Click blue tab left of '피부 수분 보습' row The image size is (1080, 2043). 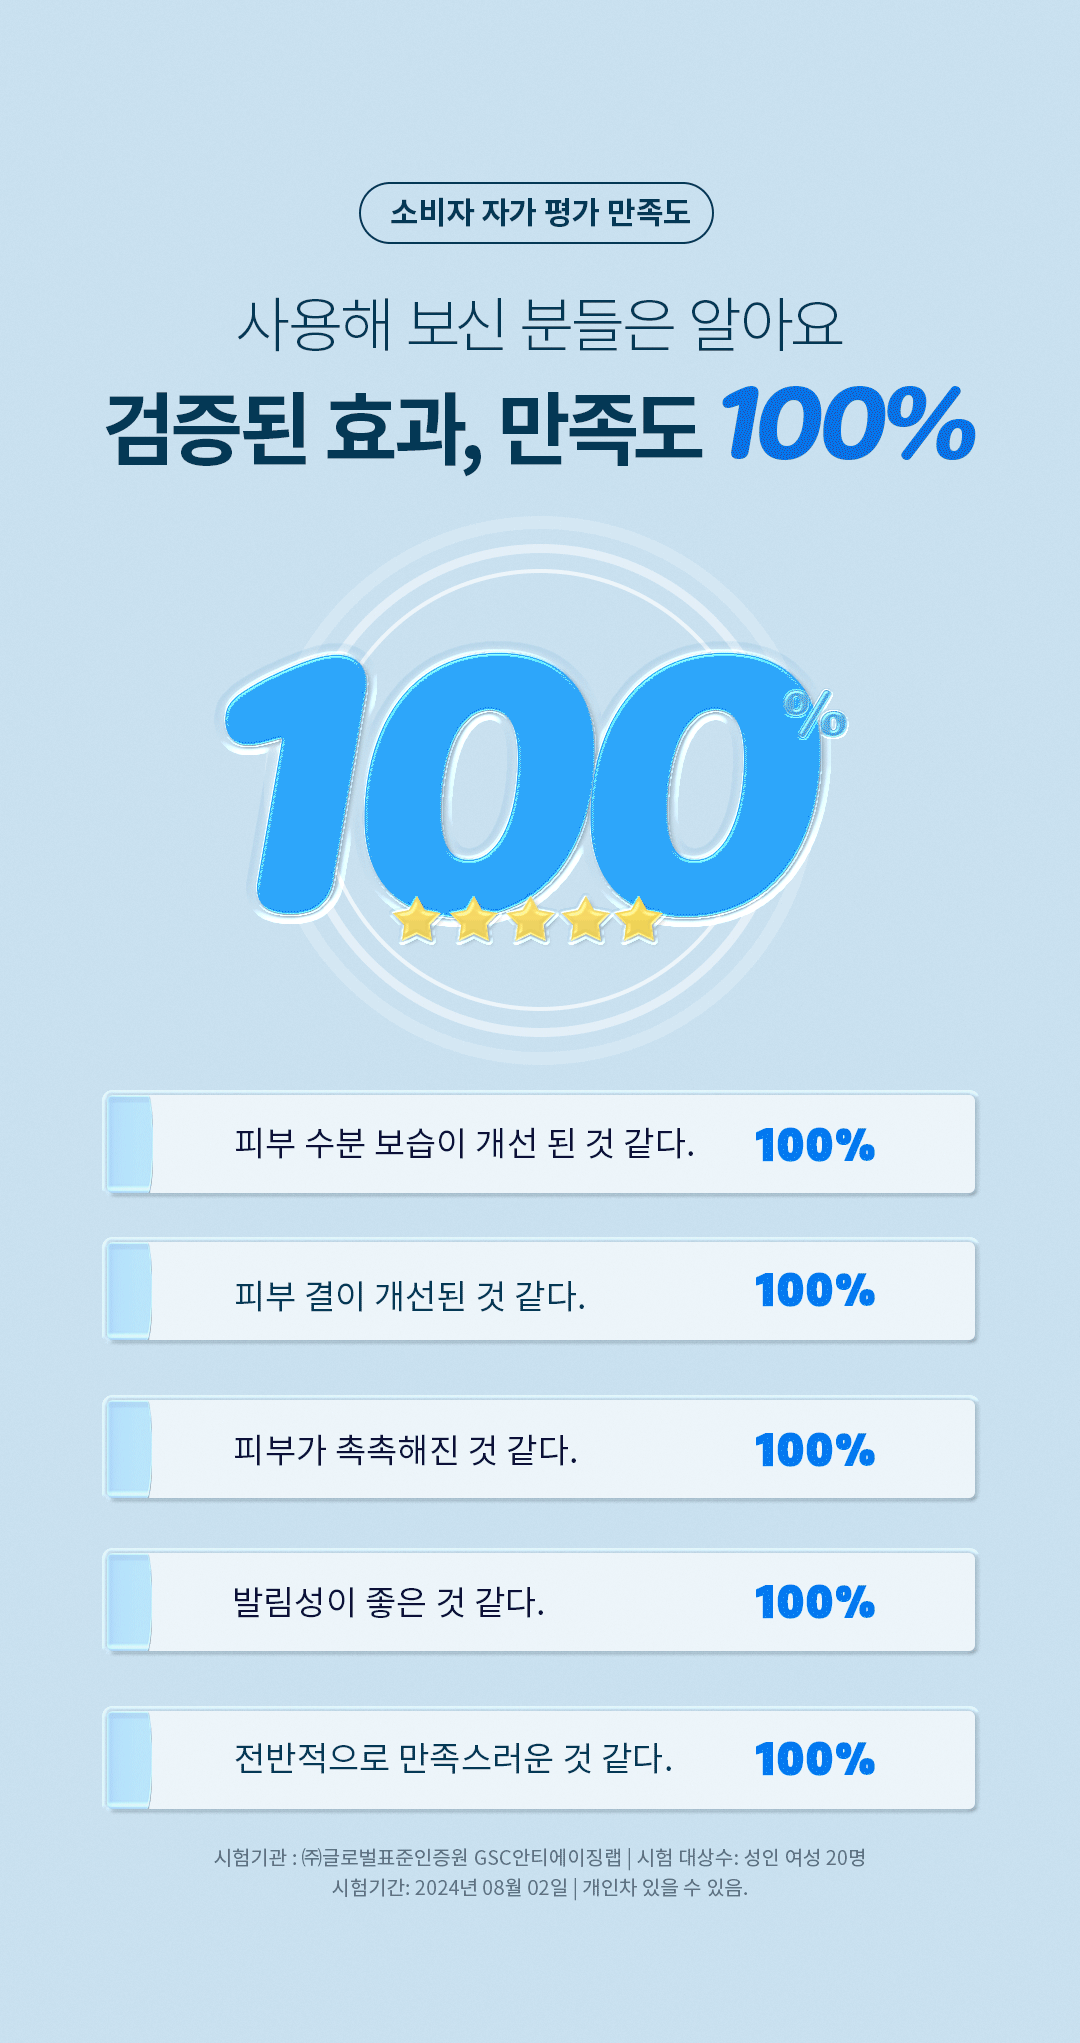coord(129,1143)
